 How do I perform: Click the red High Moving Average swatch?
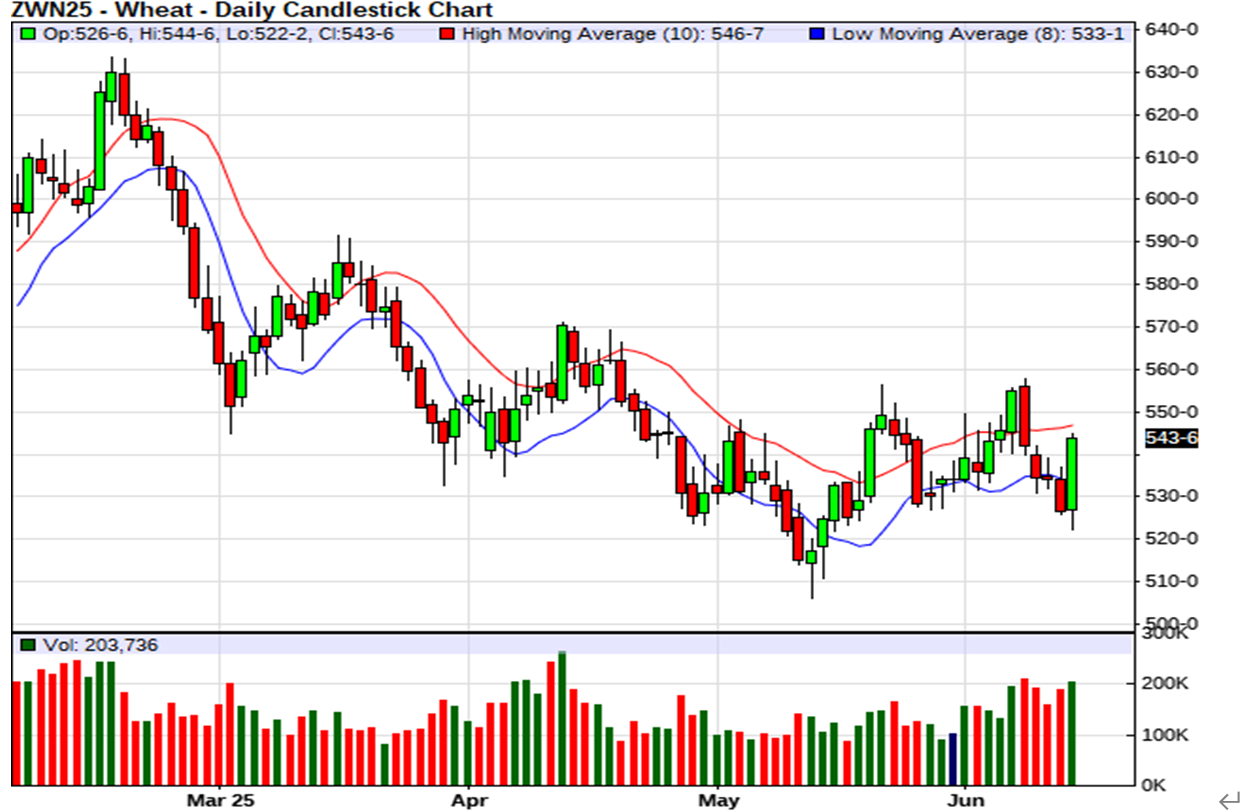click(x=446, y=34)
